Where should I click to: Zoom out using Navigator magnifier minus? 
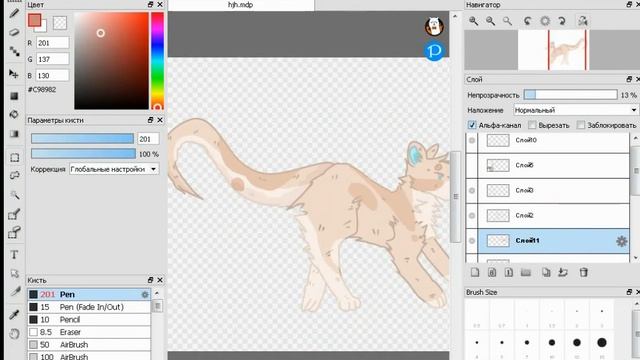[x=490, y=21]
